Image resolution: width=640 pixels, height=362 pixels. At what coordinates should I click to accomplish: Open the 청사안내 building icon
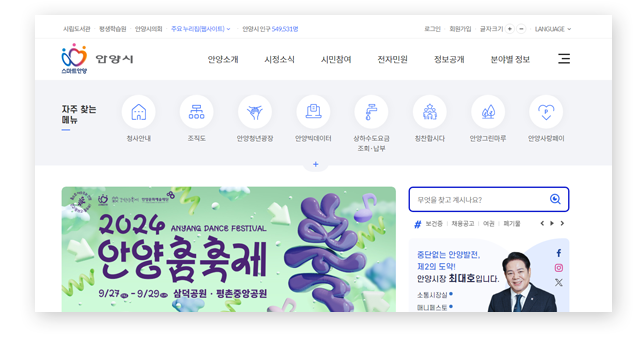pos(138,112)
